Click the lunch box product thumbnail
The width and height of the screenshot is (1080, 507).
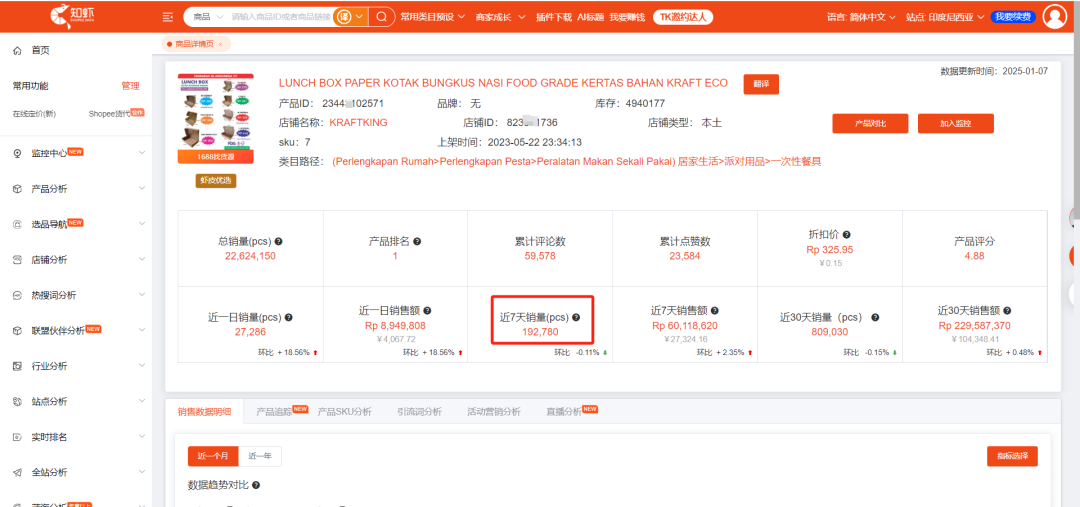tap(216, 112)
